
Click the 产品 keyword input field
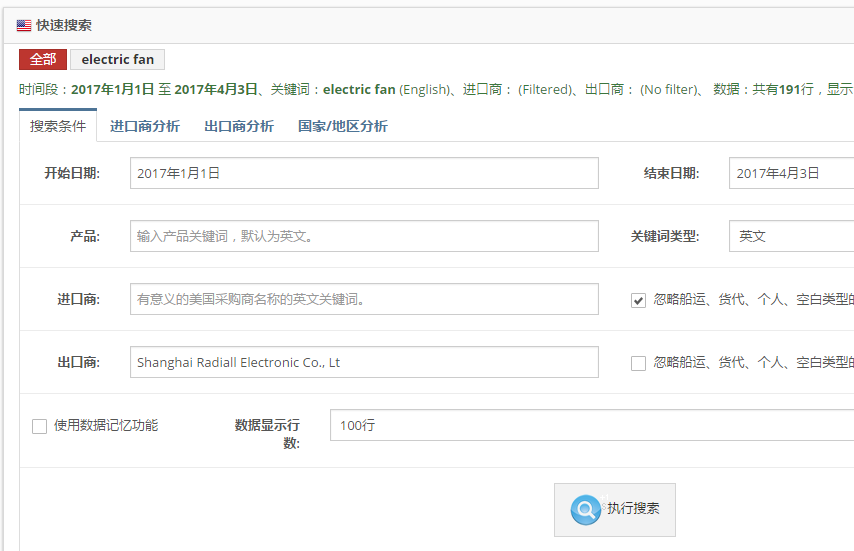pyautogui.click(x=364, y=236)
